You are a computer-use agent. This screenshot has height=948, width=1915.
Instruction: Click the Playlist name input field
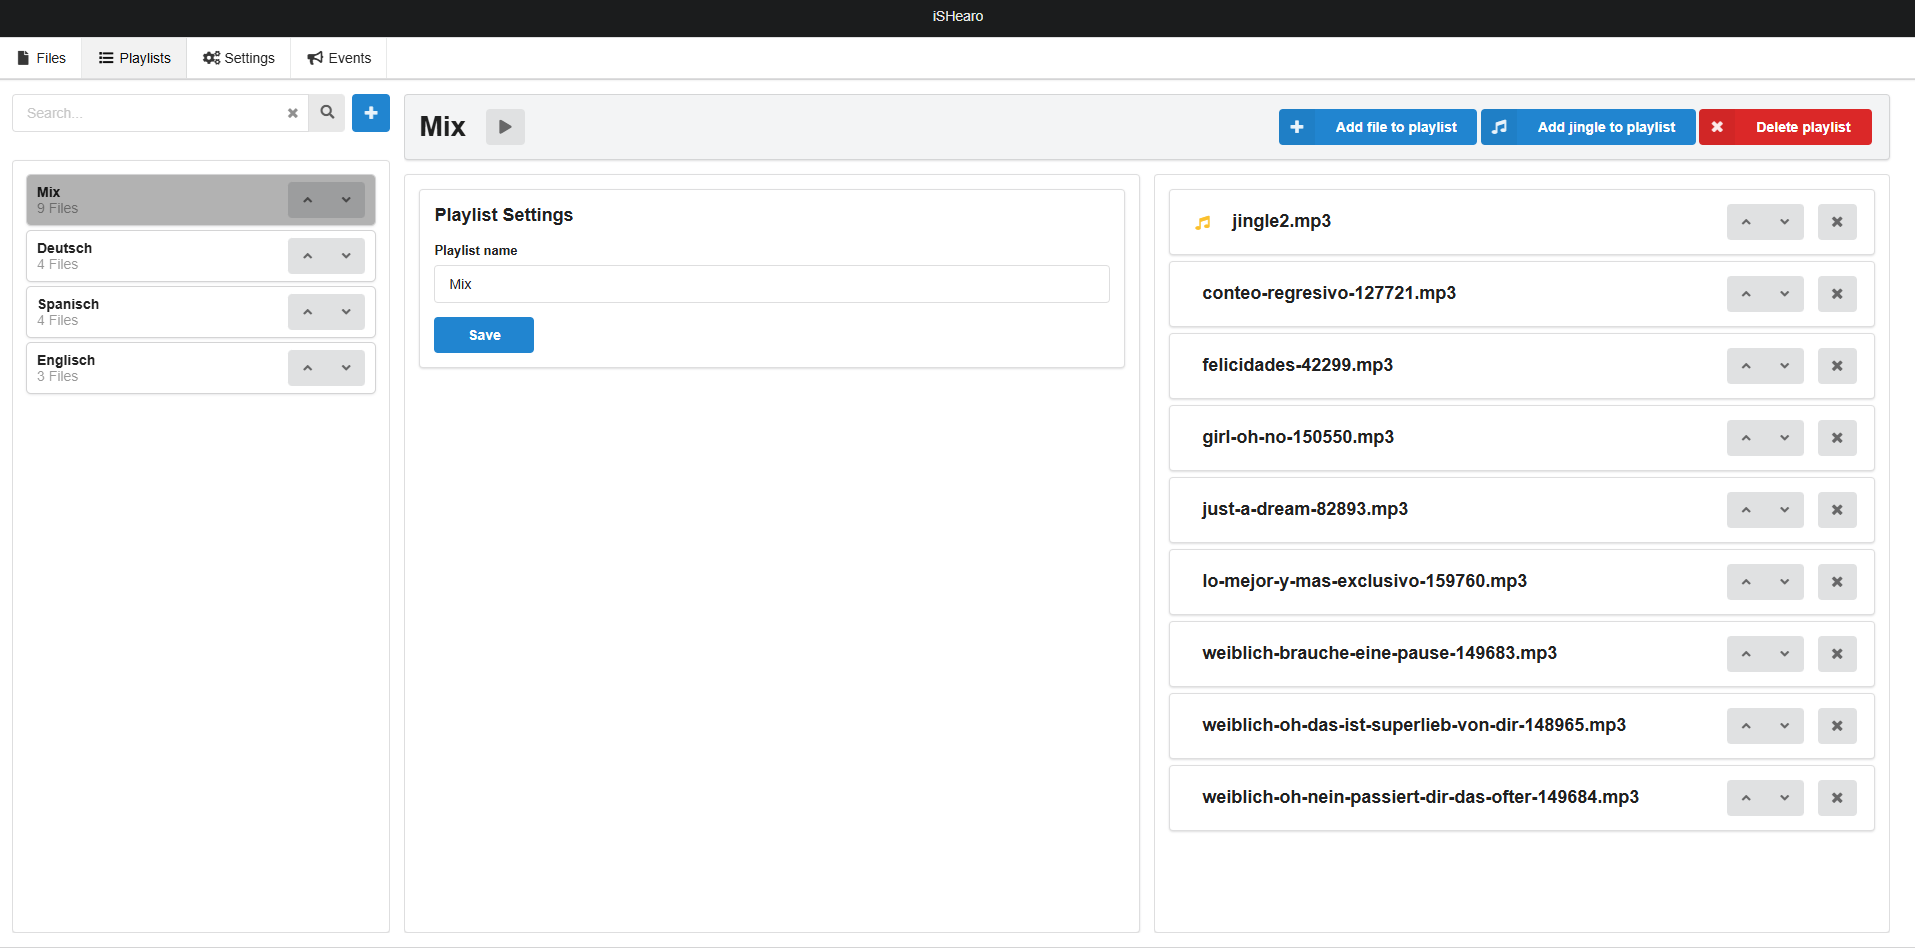click(771, 284)
